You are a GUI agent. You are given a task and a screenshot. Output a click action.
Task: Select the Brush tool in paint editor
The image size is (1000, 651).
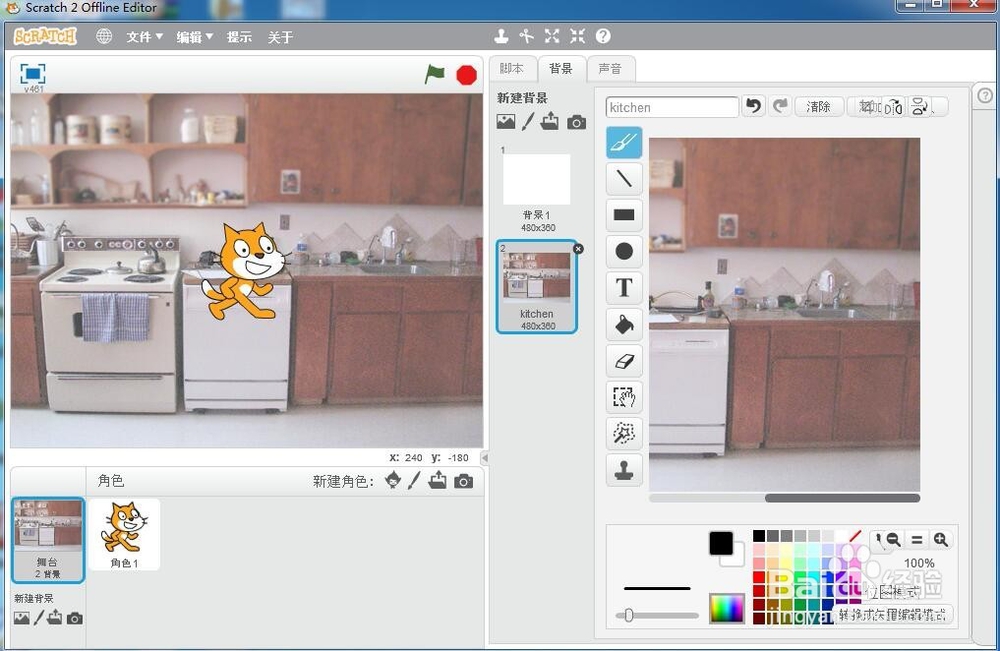tap(624, 143)
